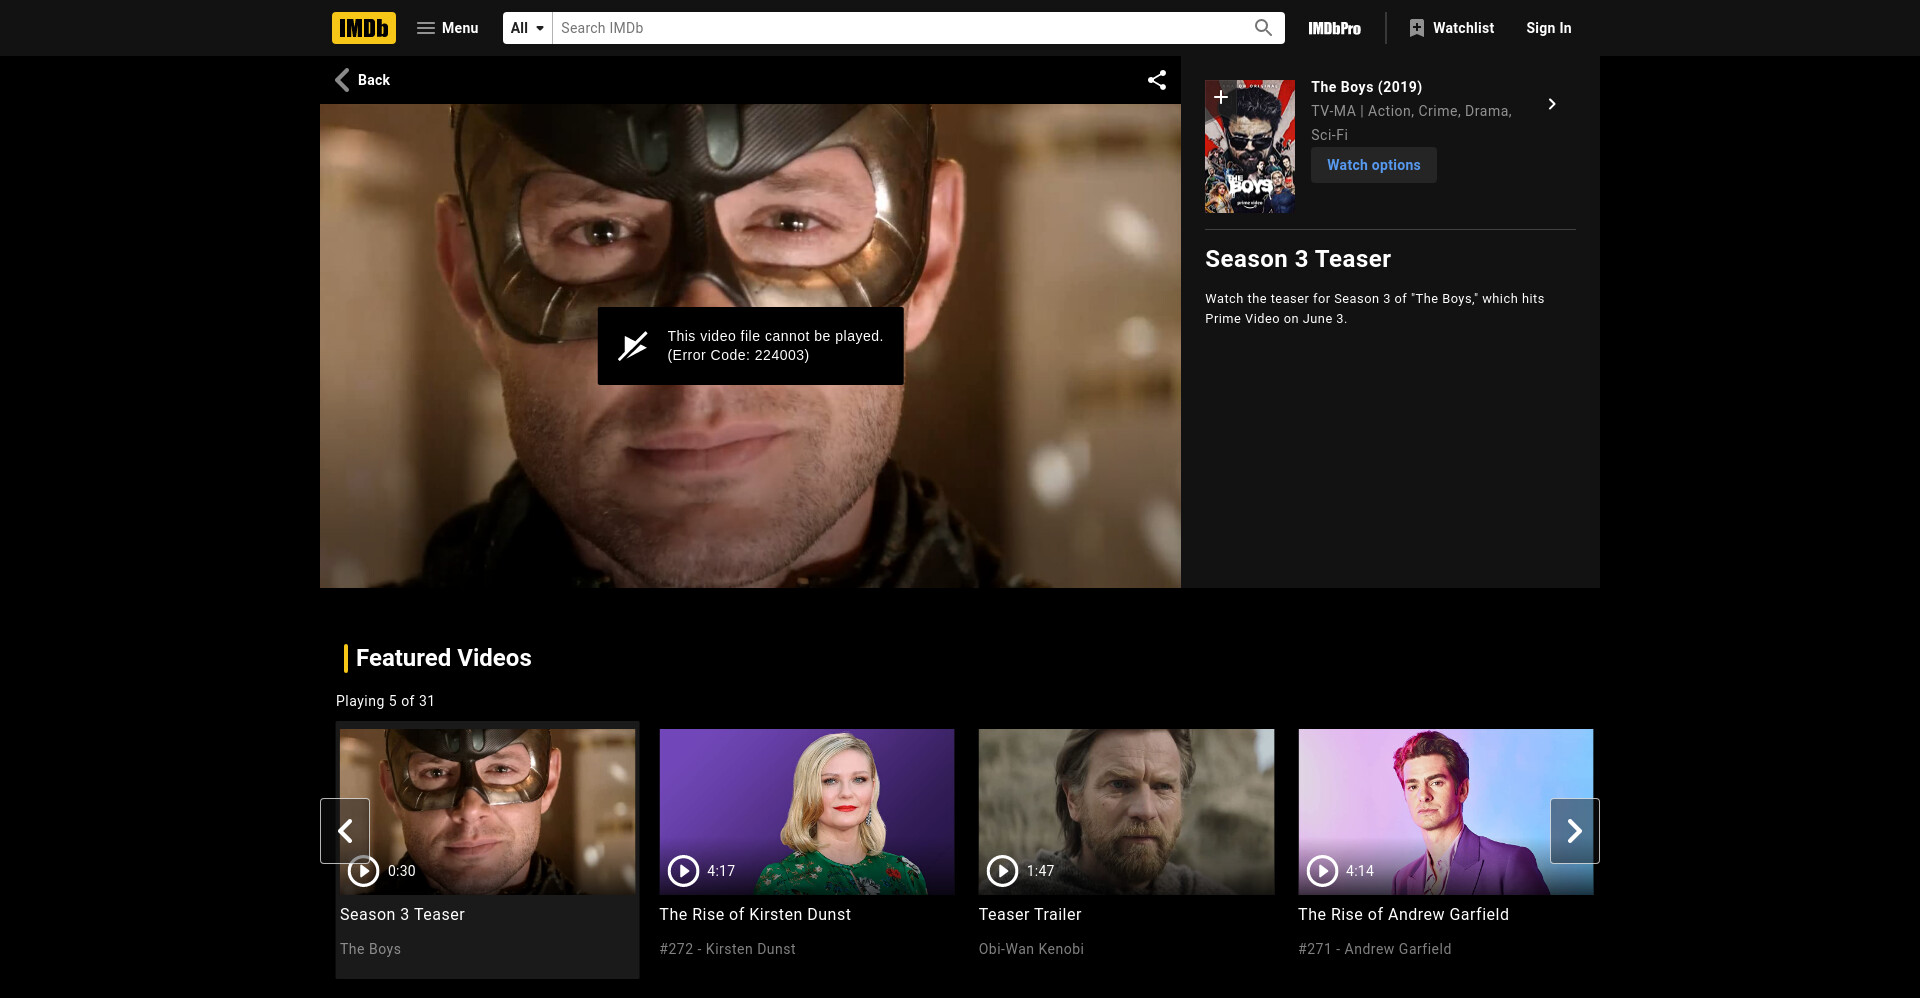
Task: Focus the Search IMDb field
Action: click(898, 28)
